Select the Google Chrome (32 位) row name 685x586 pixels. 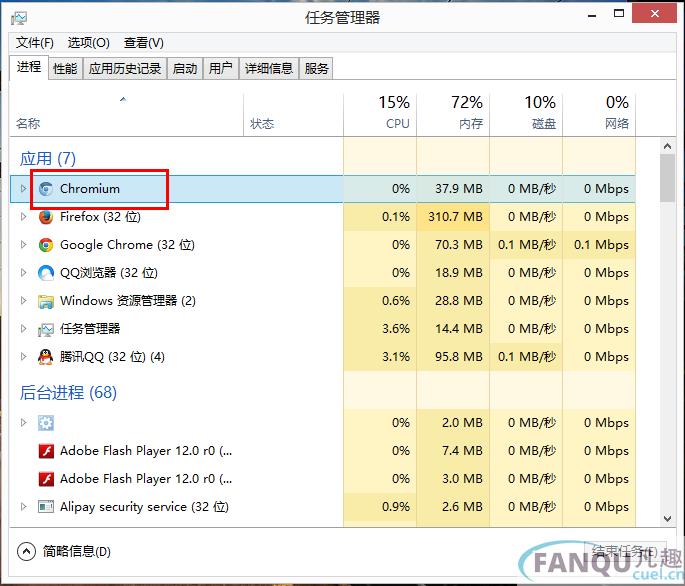(127, 245)
